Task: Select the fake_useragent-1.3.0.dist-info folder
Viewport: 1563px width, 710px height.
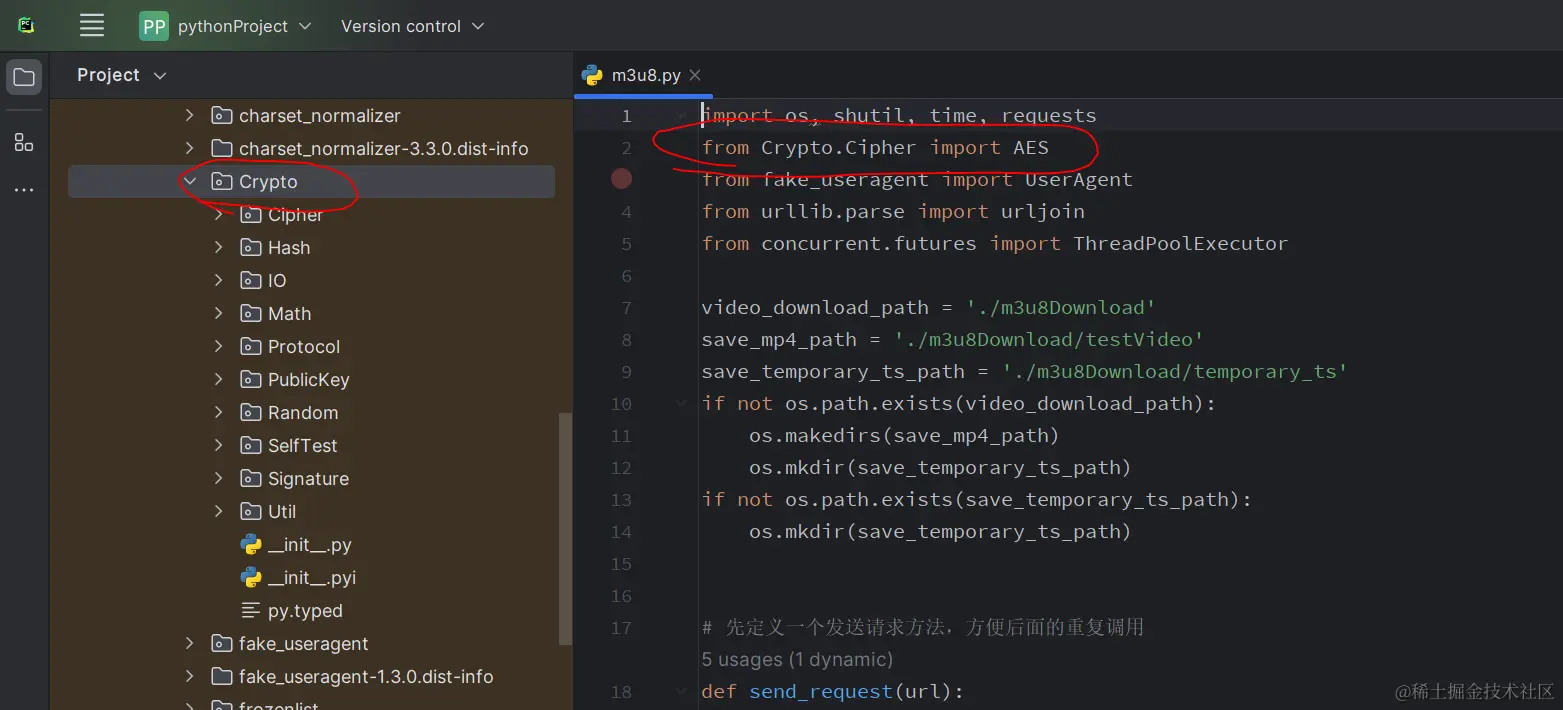Action: point(366,677)
